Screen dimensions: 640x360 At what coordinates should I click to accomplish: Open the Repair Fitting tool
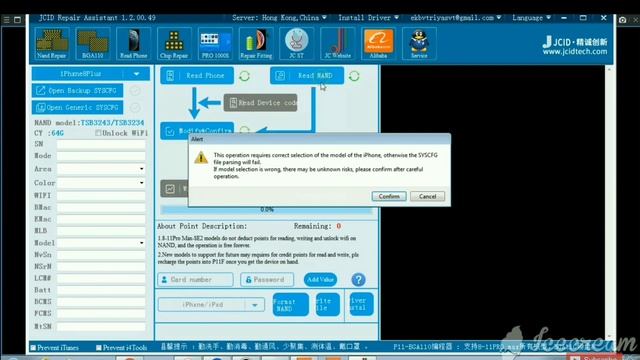pyautogui.click(x=256, y=44)
